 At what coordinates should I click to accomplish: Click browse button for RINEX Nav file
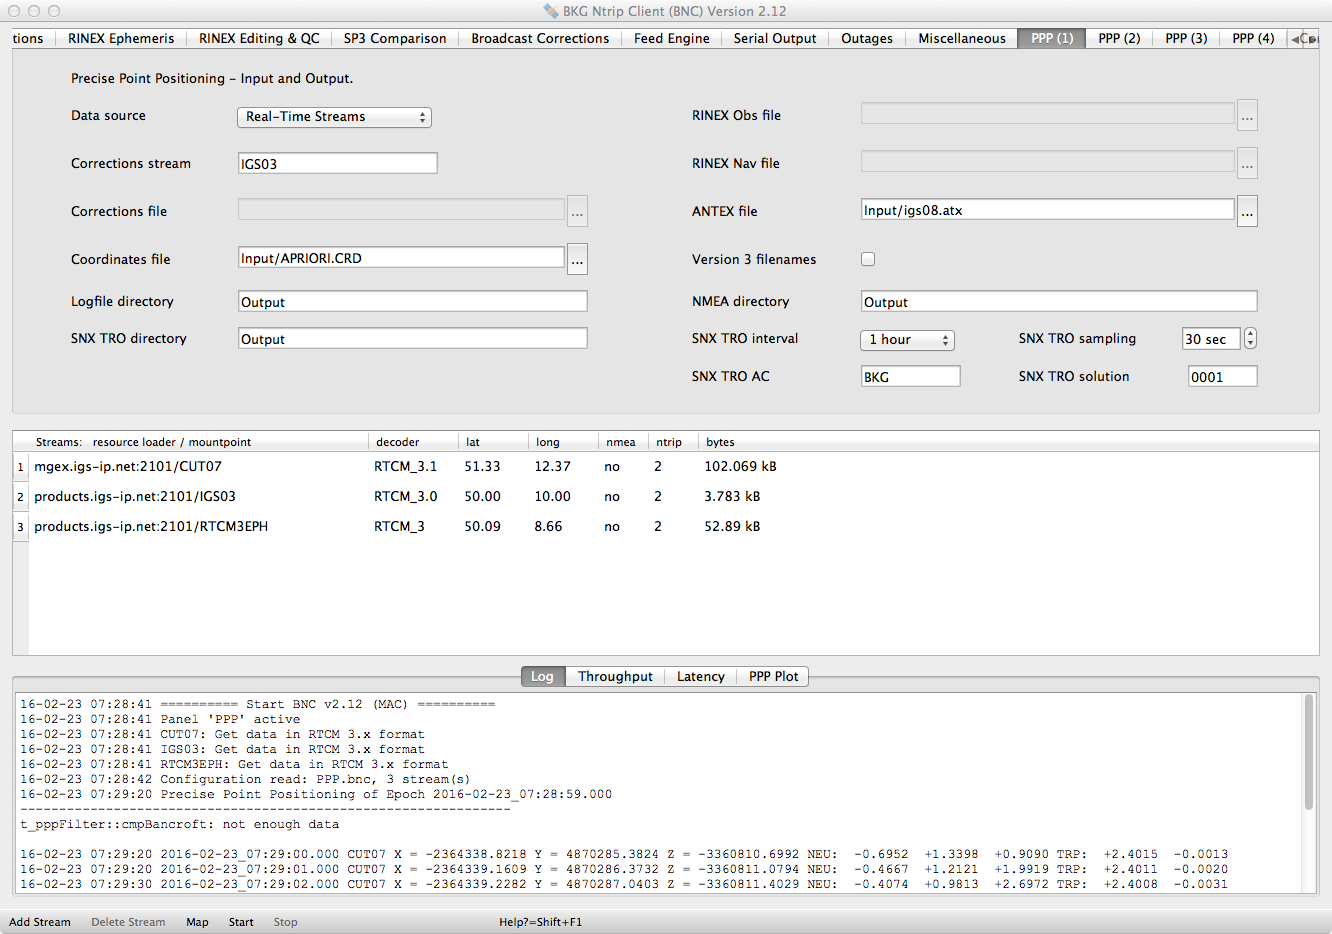pyautogui.click(x=1247, y=163)
